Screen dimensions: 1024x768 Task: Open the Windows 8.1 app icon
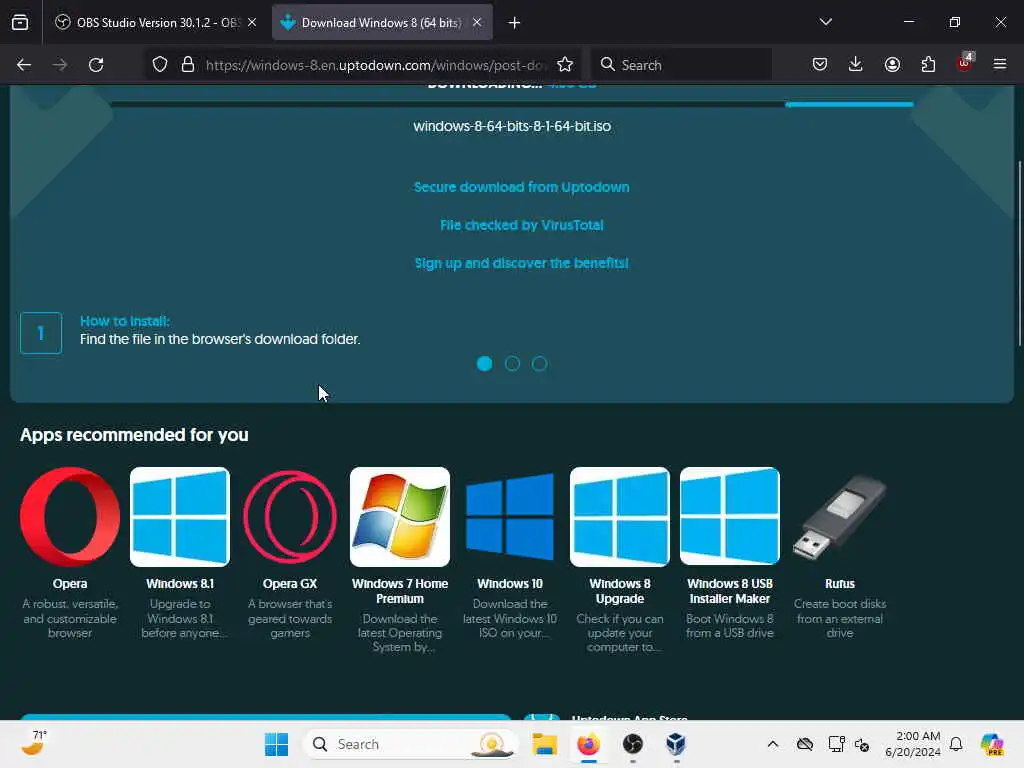pyautogui.click(x=180, y=517)
